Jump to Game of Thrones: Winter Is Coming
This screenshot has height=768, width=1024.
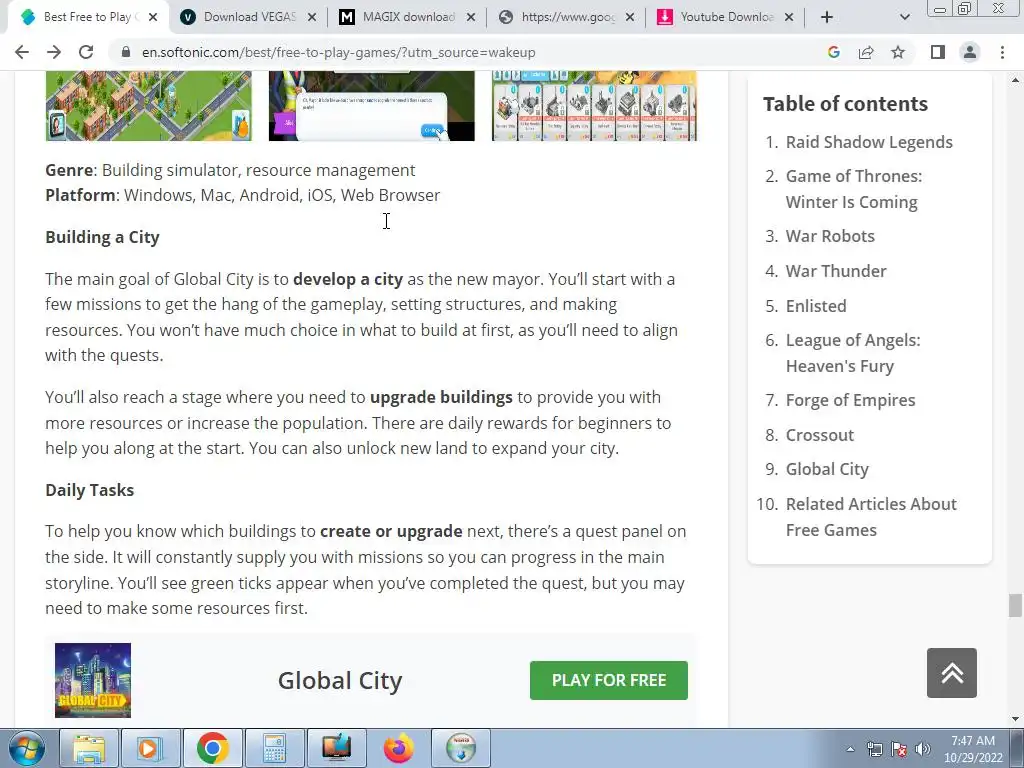854,189
